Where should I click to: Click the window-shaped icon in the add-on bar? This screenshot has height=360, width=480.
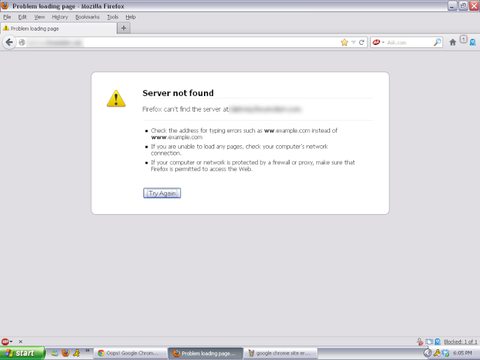[x=429, y=342]
